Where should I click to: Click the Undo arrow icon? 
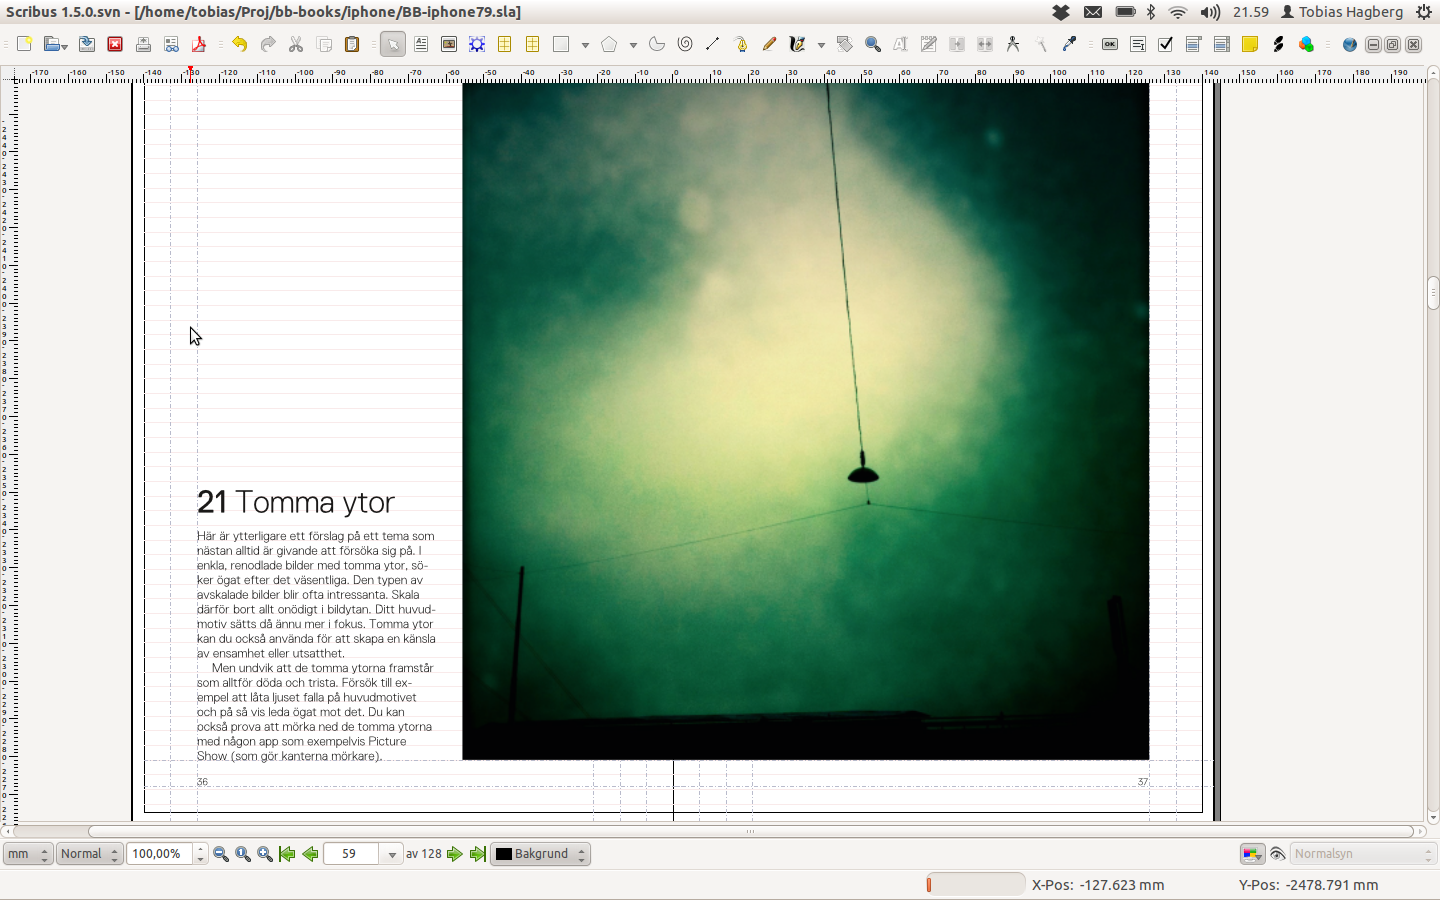click(240, 44)
